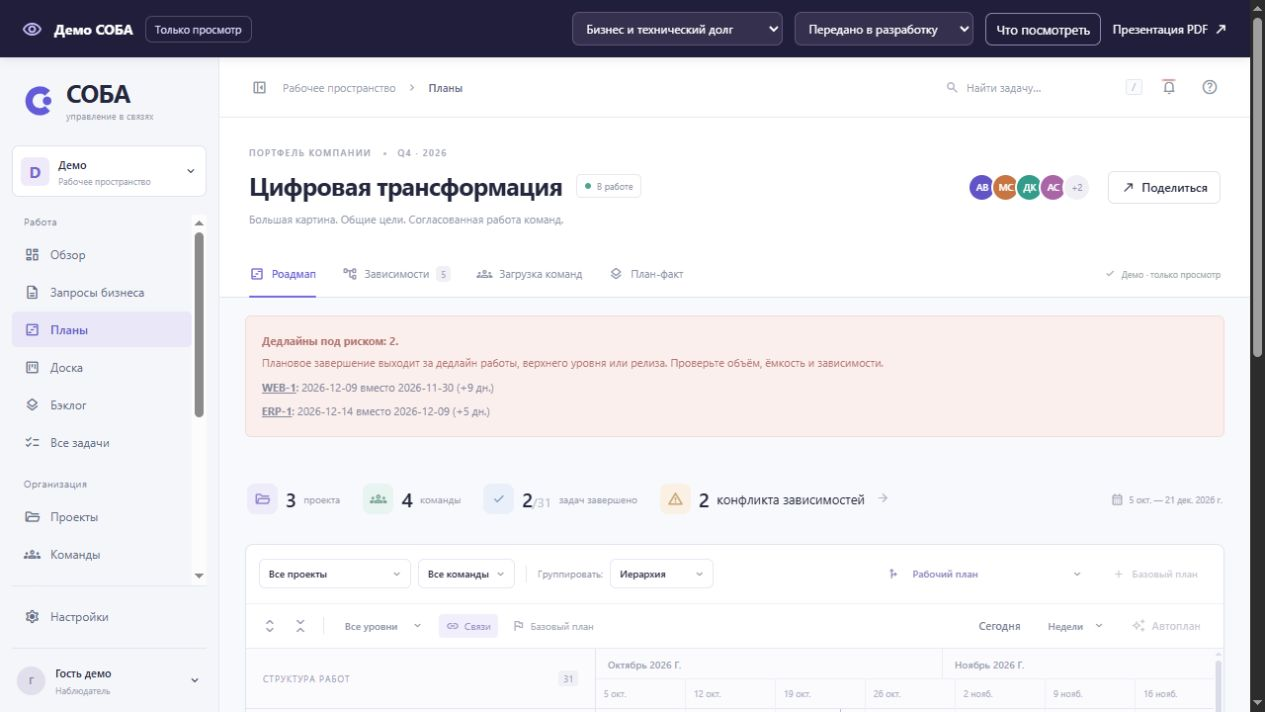Screen dimensions: 1265x712
Task: Open Презентация PDF link
Action: 1169,29
